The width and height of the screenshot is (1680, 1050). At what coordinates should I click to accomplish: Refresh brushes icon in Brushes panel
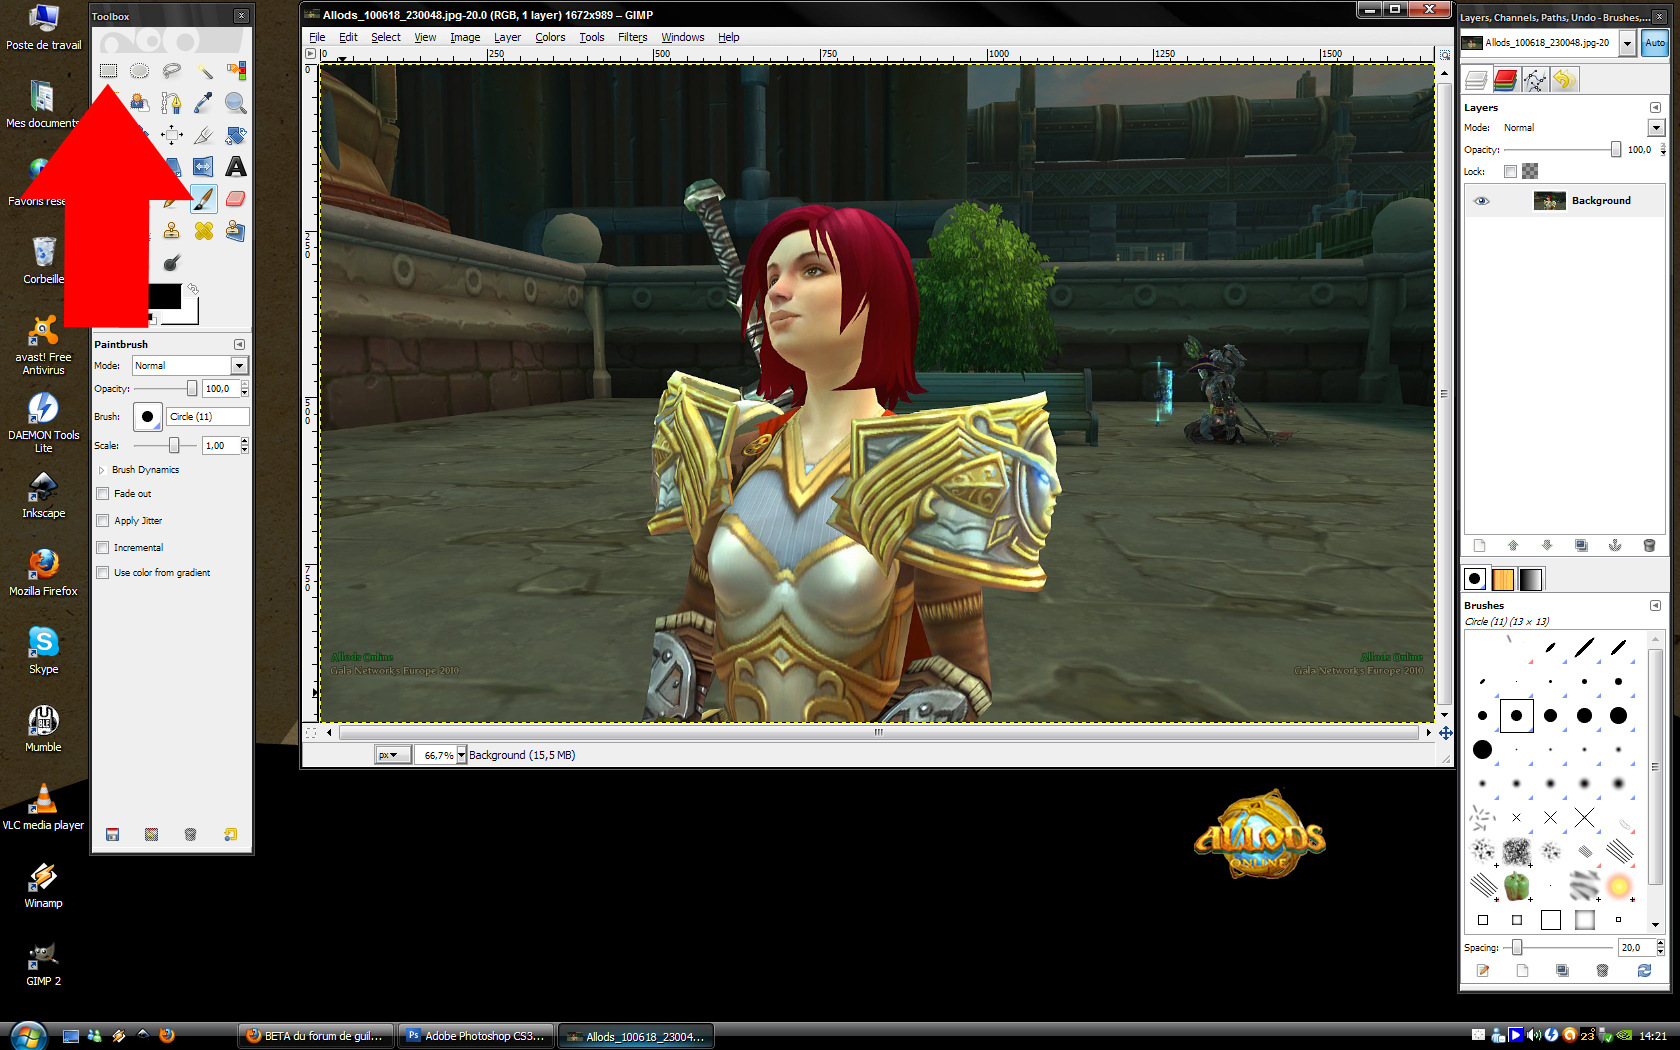(x=1644, y=970)
